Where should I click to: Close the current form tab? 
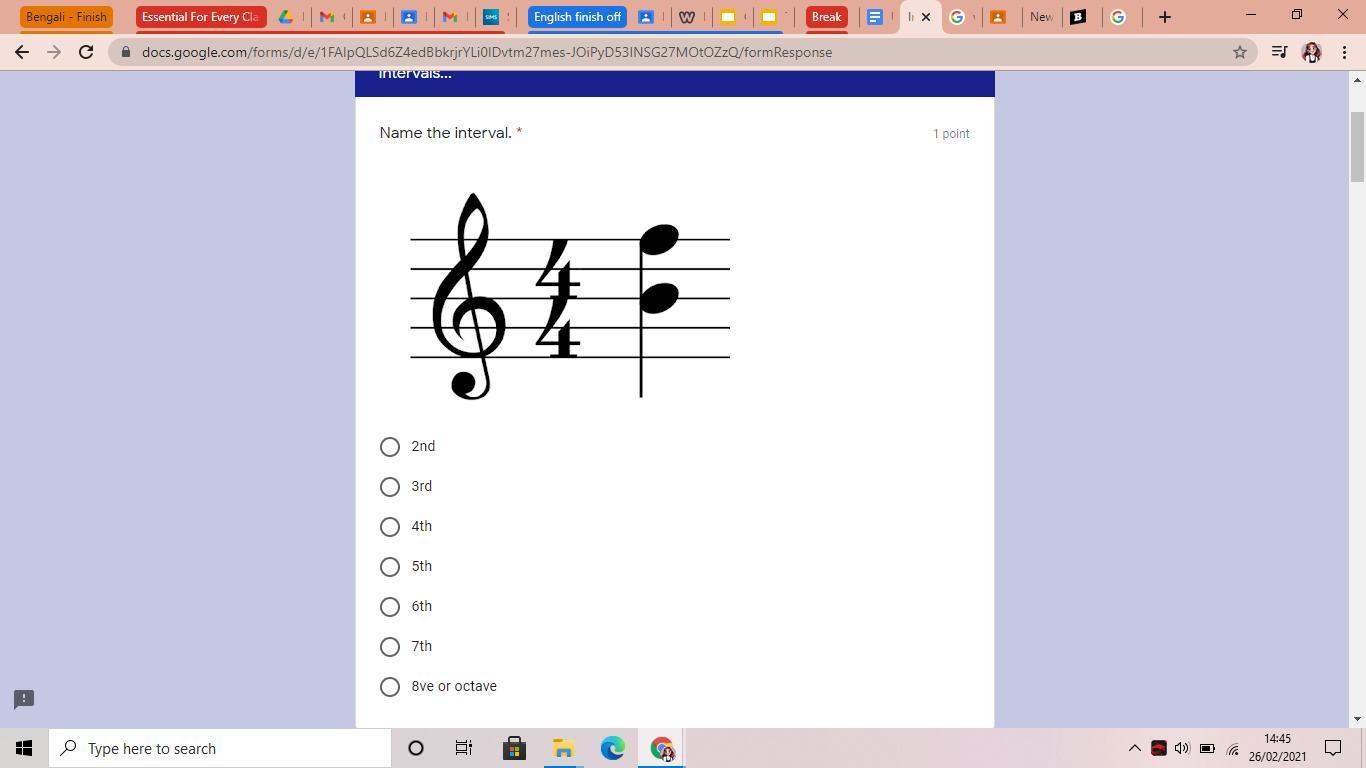[926, 17]
